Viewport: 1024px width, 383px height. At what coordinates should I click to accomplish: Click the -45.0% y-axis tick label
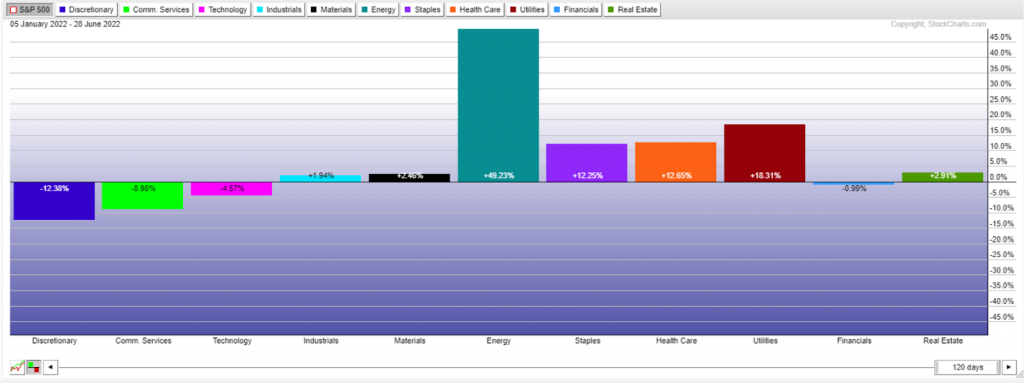[1002, 317]
